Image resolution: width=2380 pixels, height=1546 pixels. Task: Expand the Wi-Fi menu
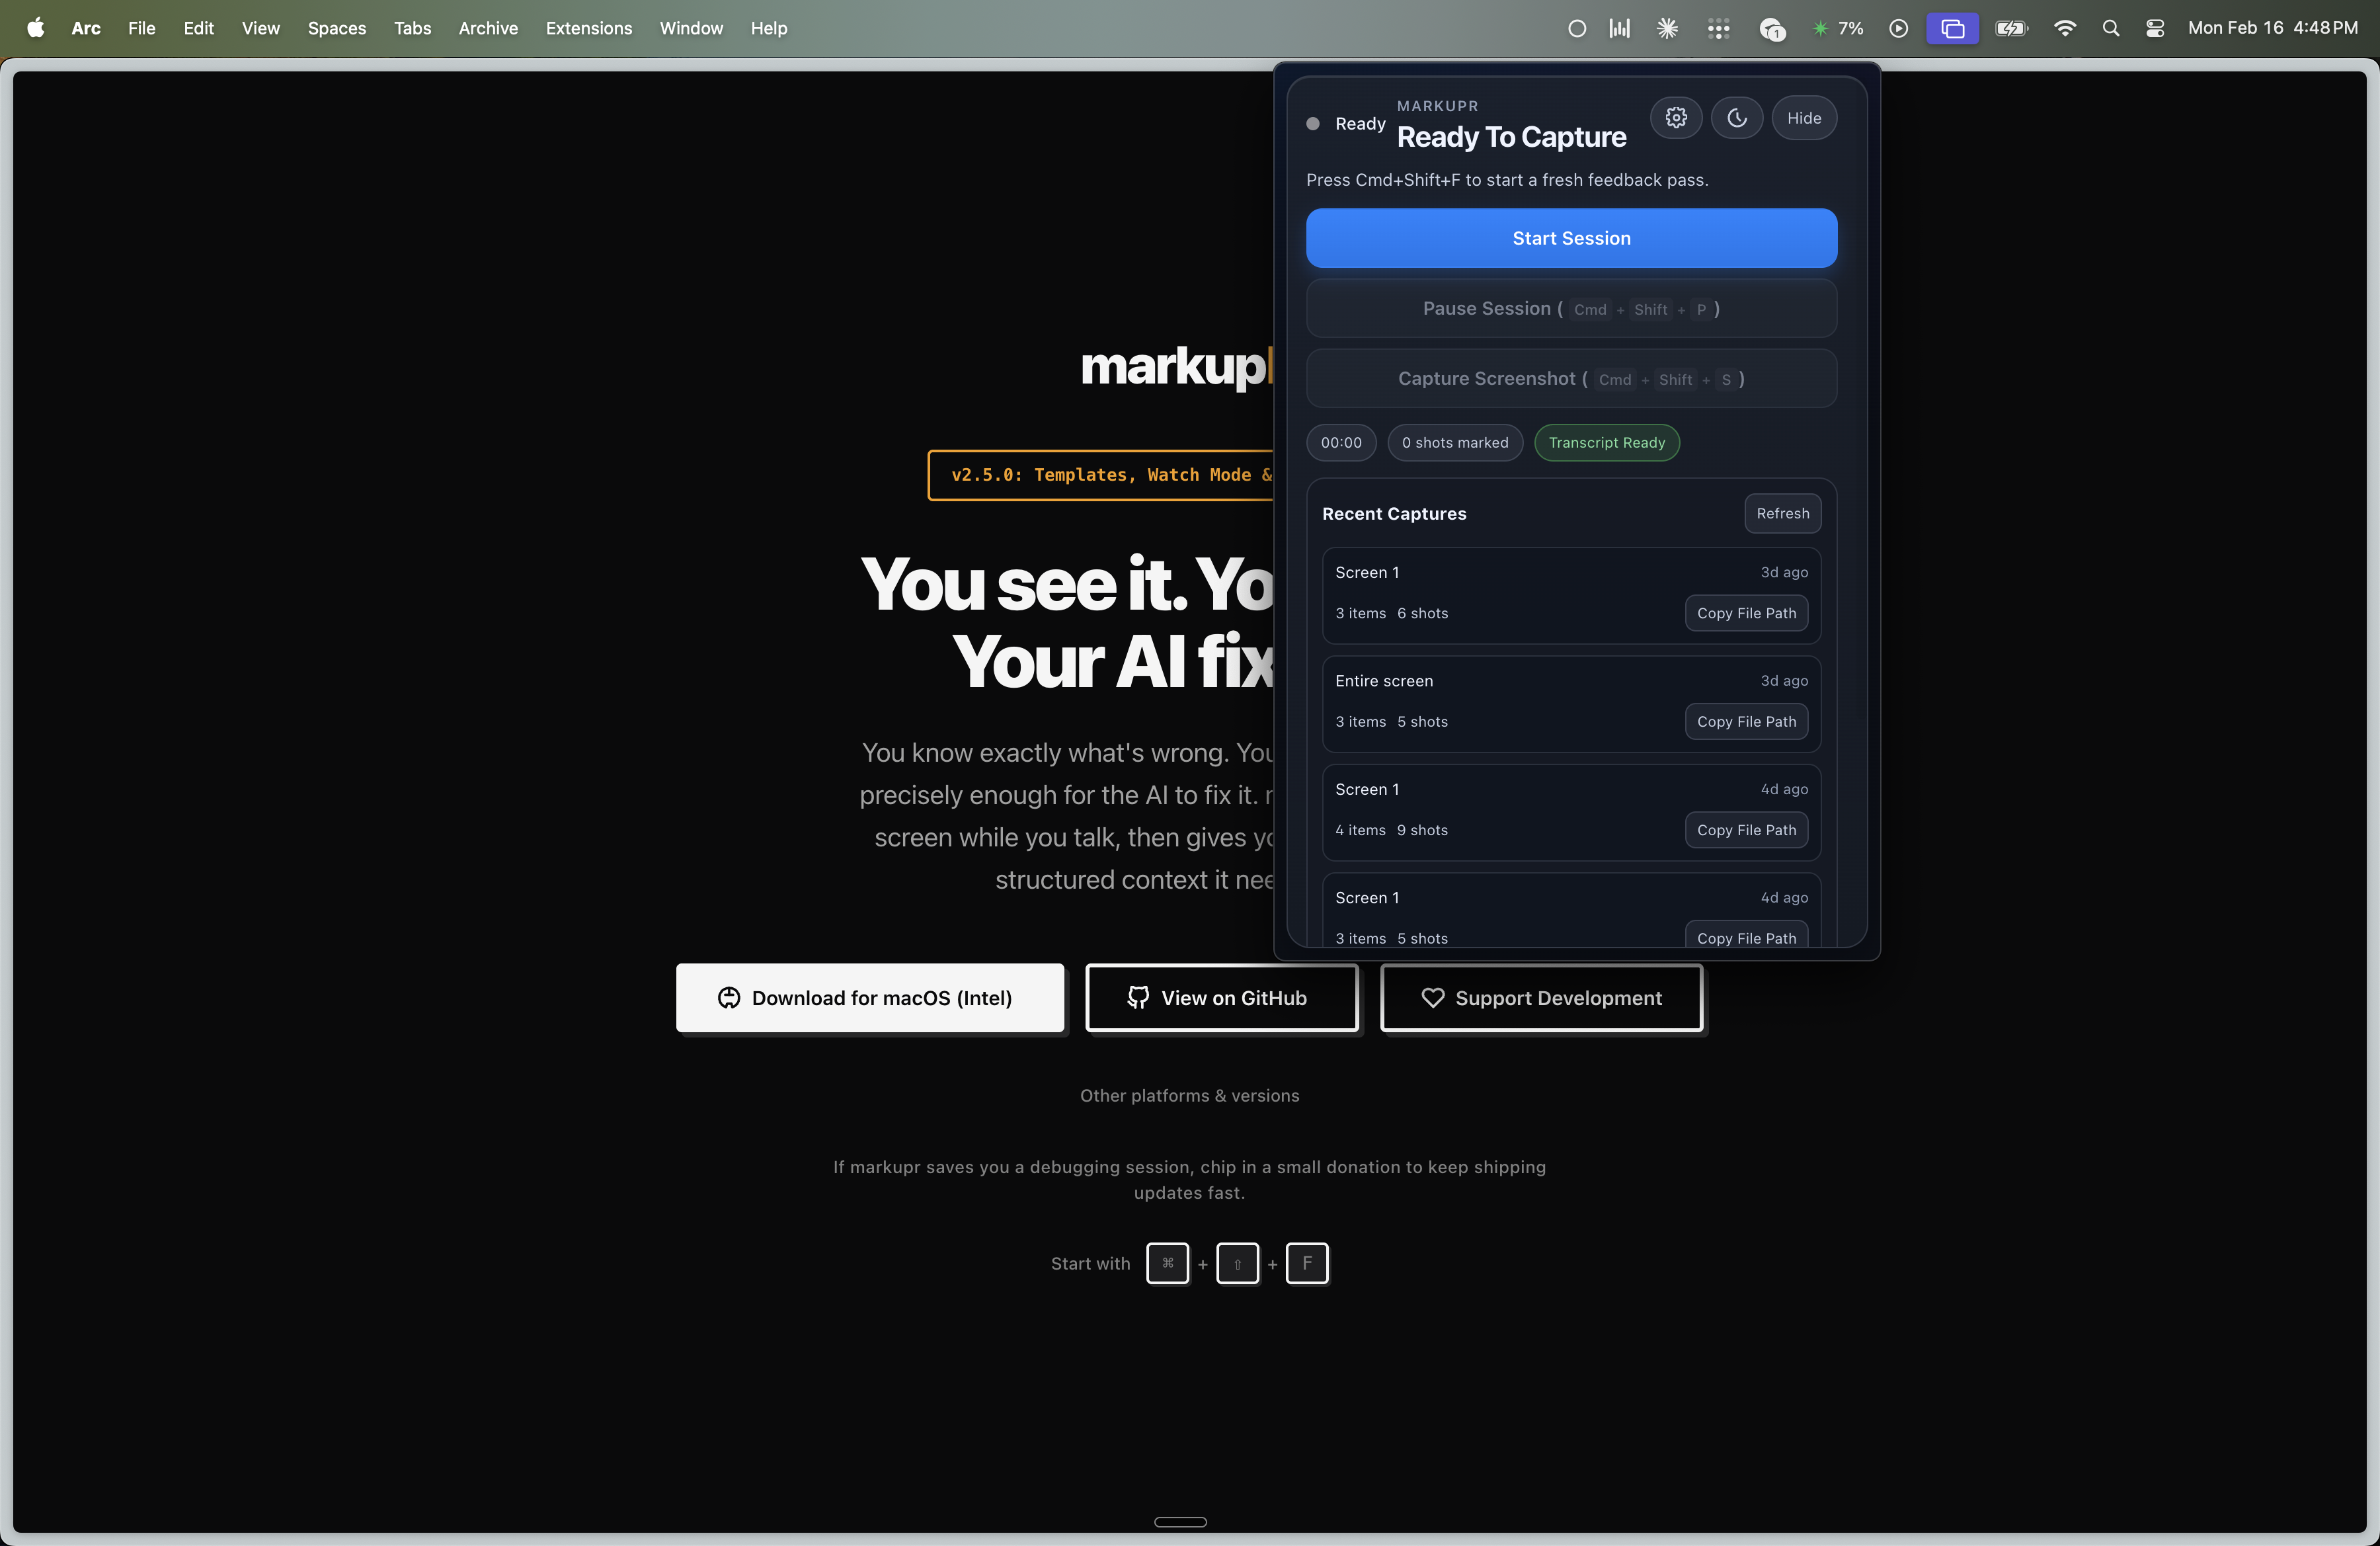2064,28
